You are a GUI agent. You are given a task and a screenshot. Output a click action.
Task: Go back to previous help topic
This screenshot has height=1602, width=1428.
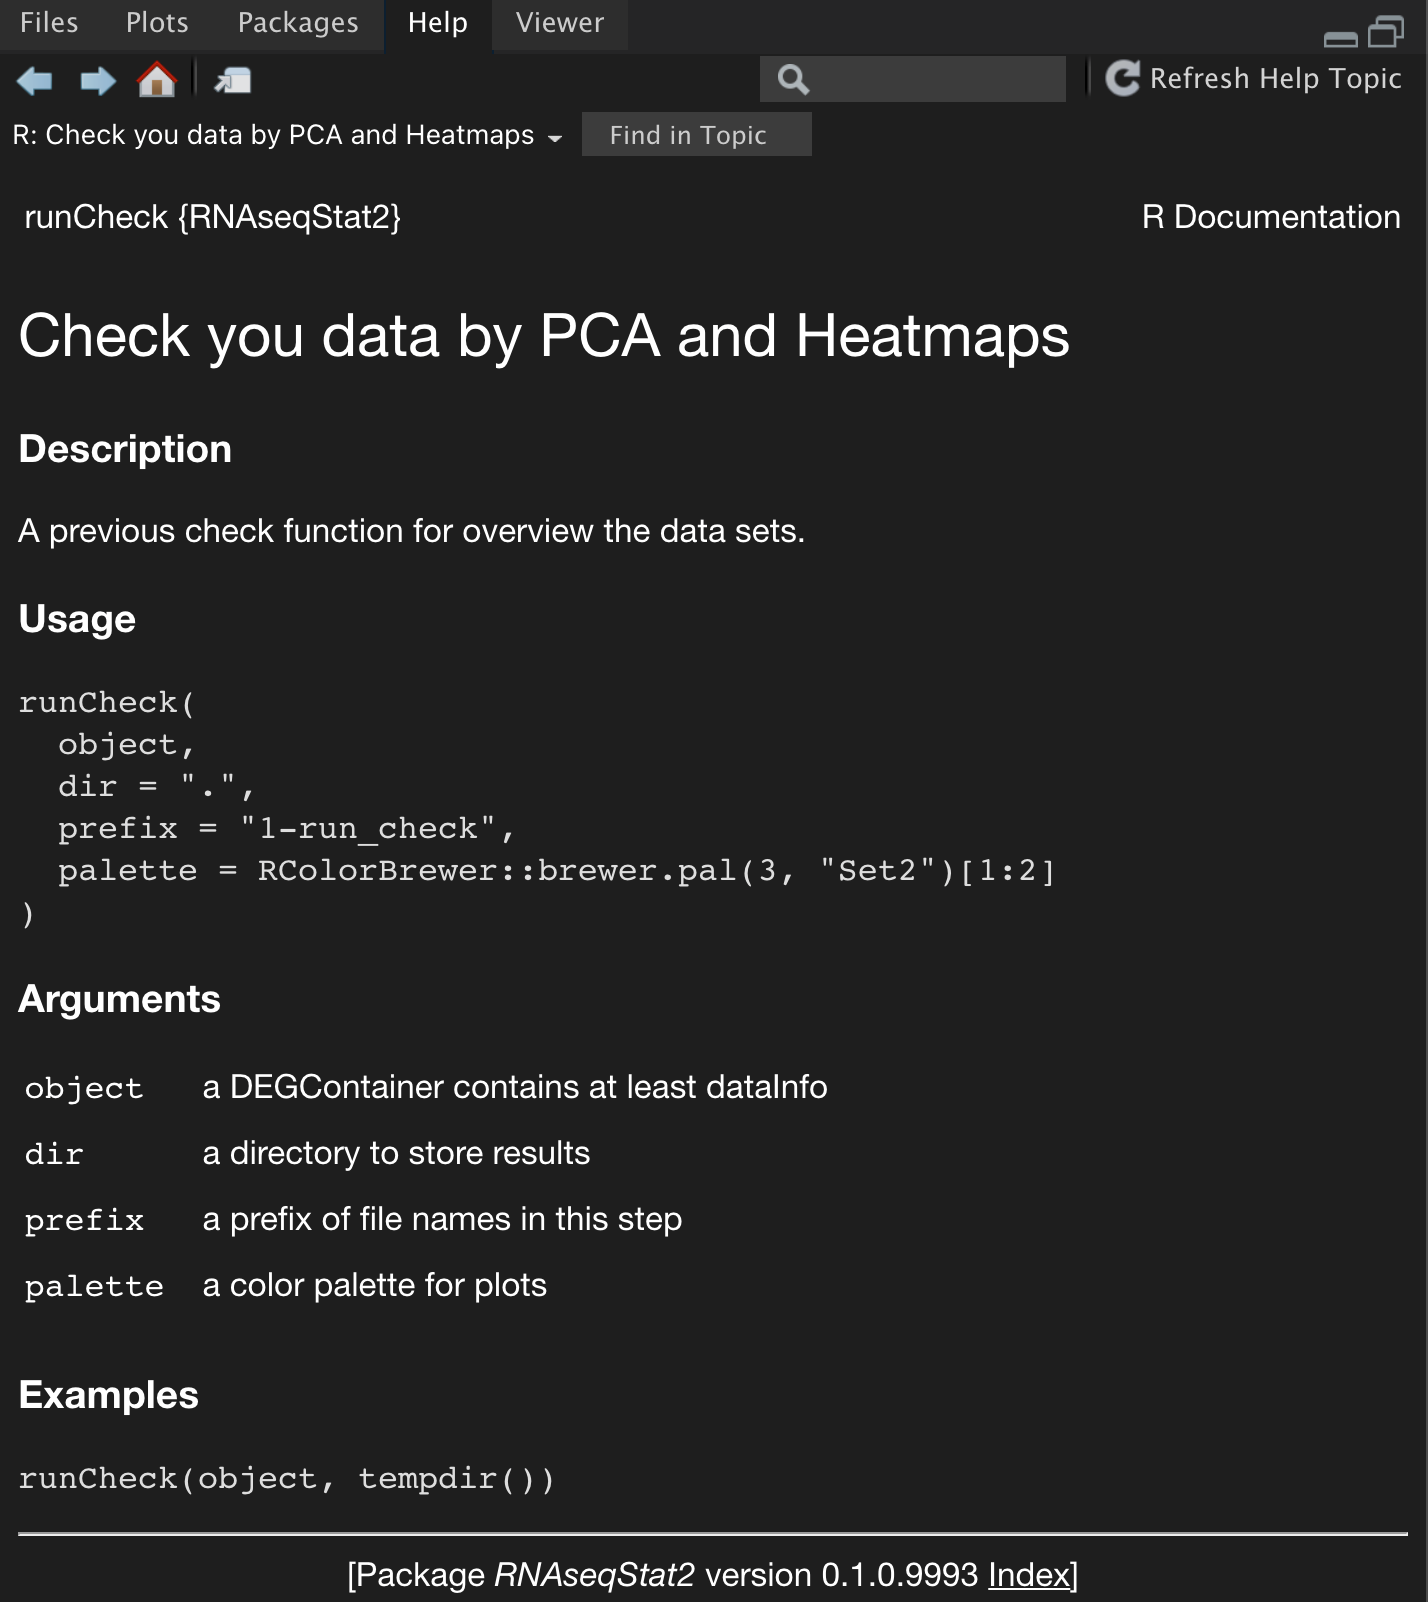point(35,80)
